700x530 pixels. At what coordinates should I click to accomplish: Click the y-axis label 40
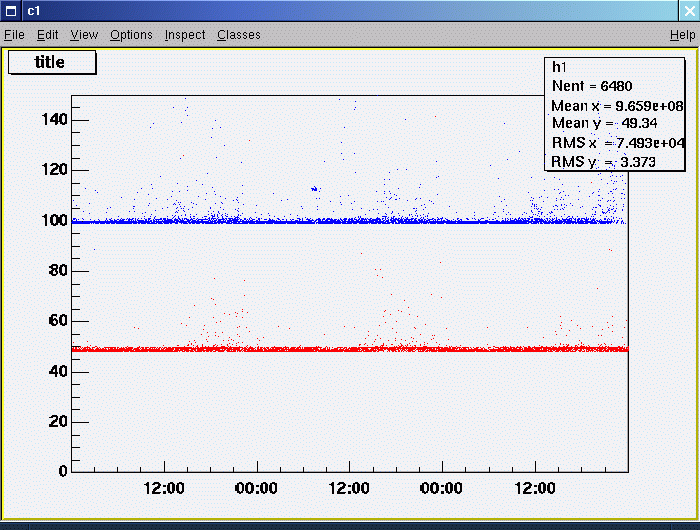point(58,371)
